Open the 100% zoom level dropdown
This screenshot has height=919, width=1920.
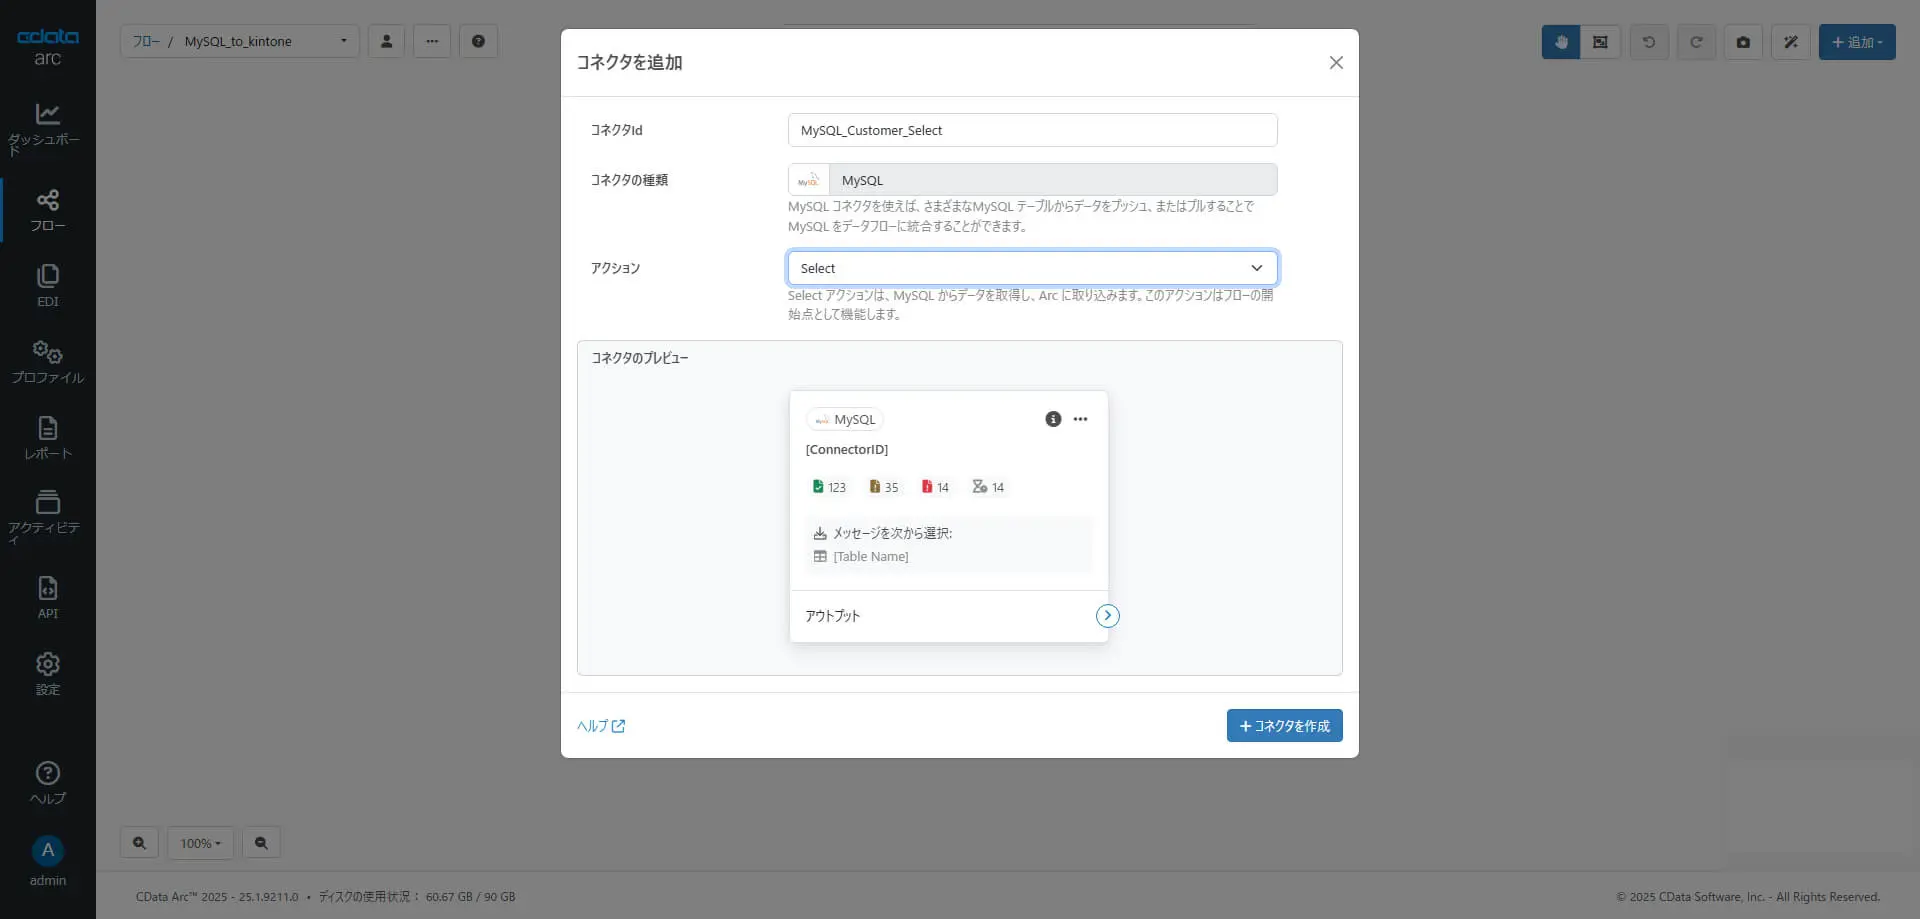click(200, 843)
